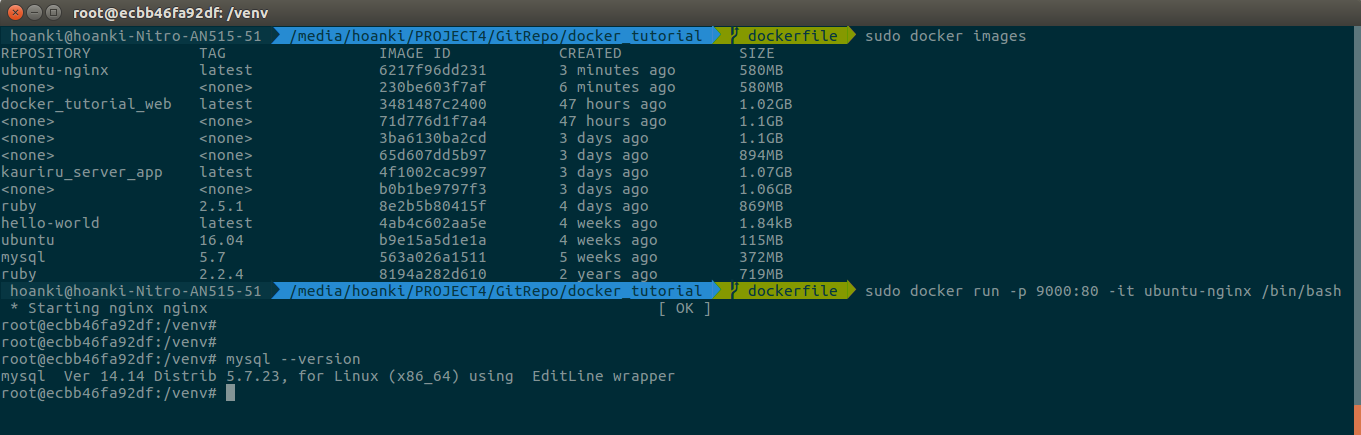Close the terminal window

pos(13,13)
